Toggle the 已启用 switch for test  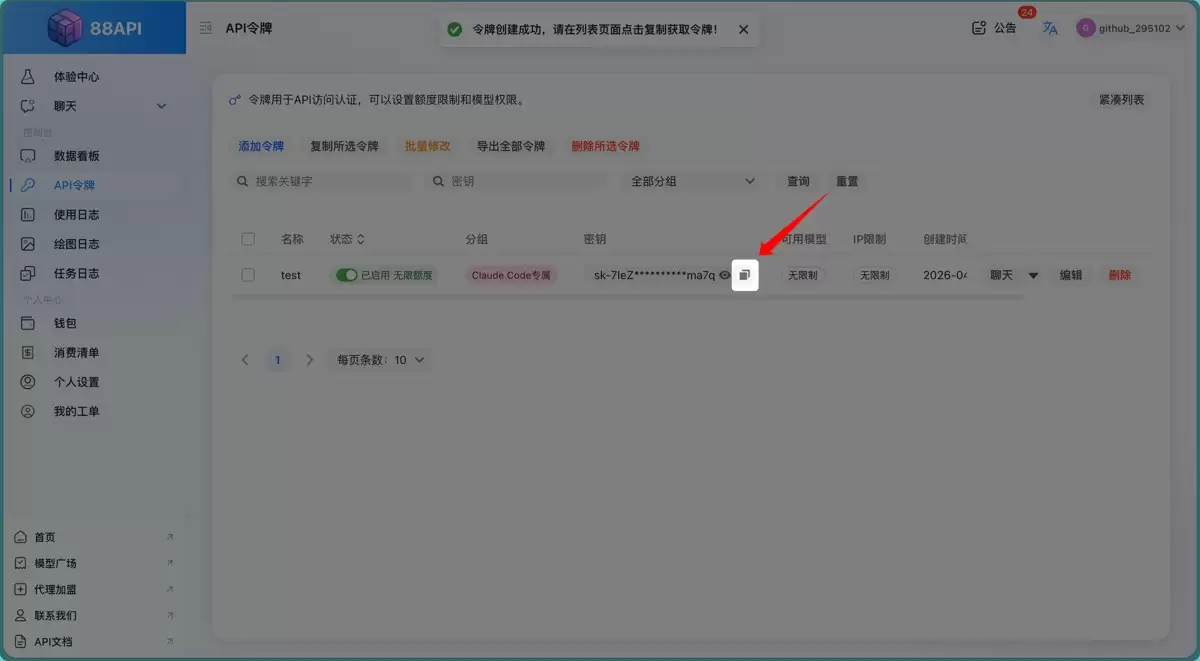[346, 275]
